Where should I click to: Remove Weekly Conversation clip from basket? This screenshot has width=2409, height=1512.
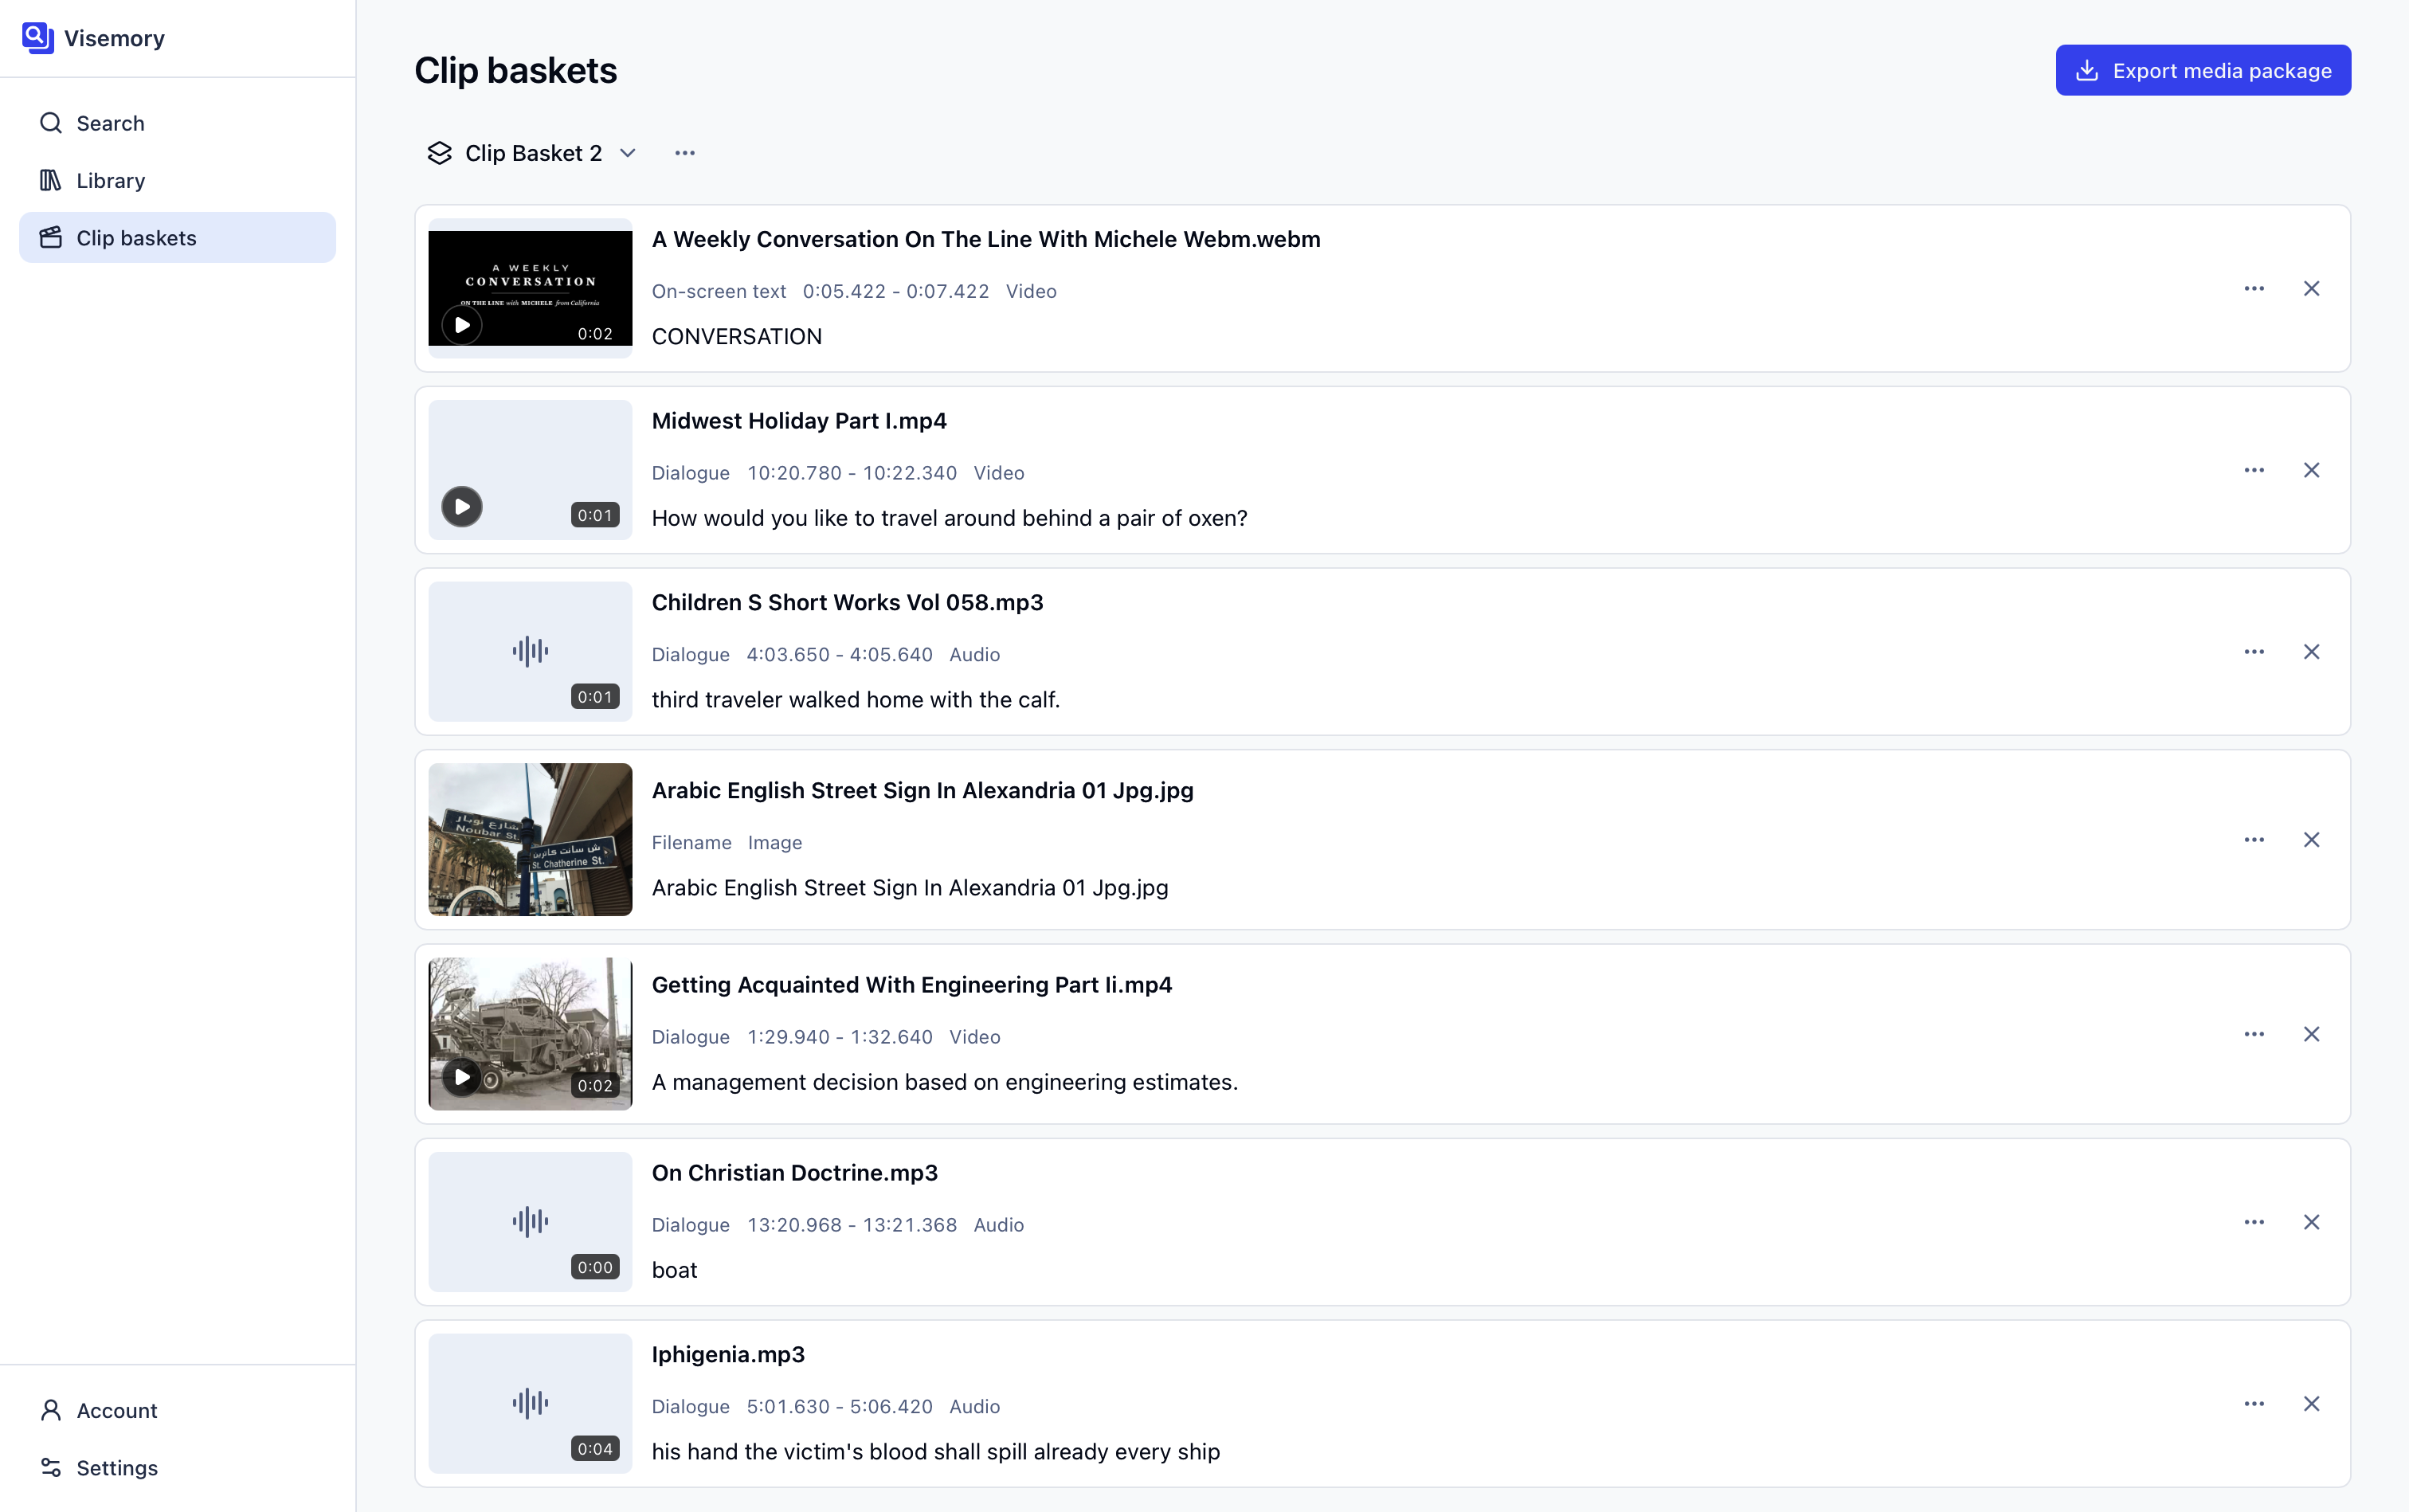click(2311, 289)
